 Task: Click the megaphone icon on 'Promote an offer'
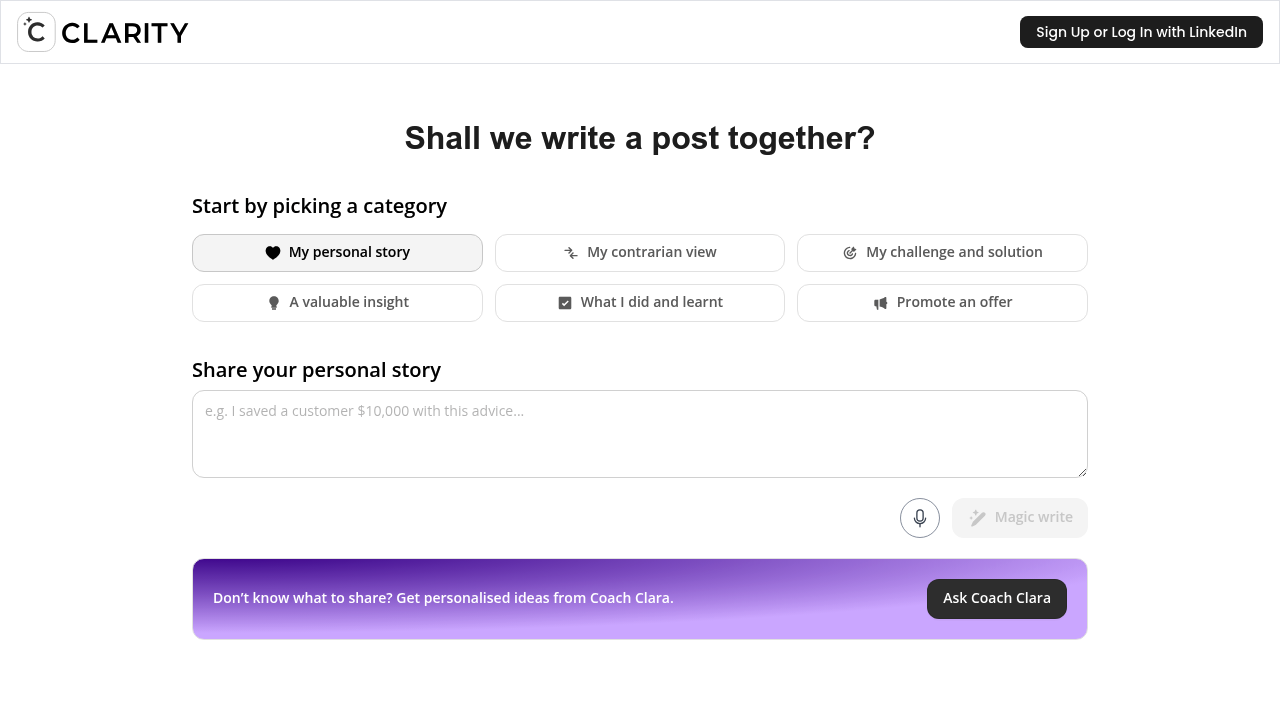(x=880, y=302)
